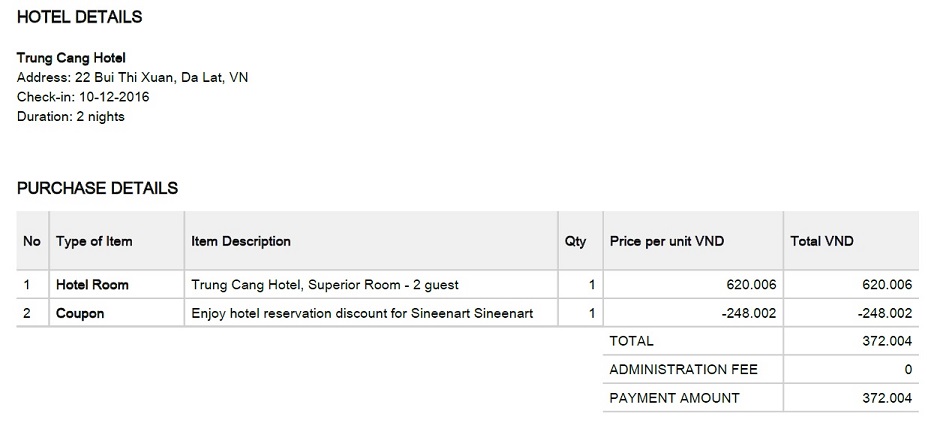Click the Price per unit VND header

(667, 241)
